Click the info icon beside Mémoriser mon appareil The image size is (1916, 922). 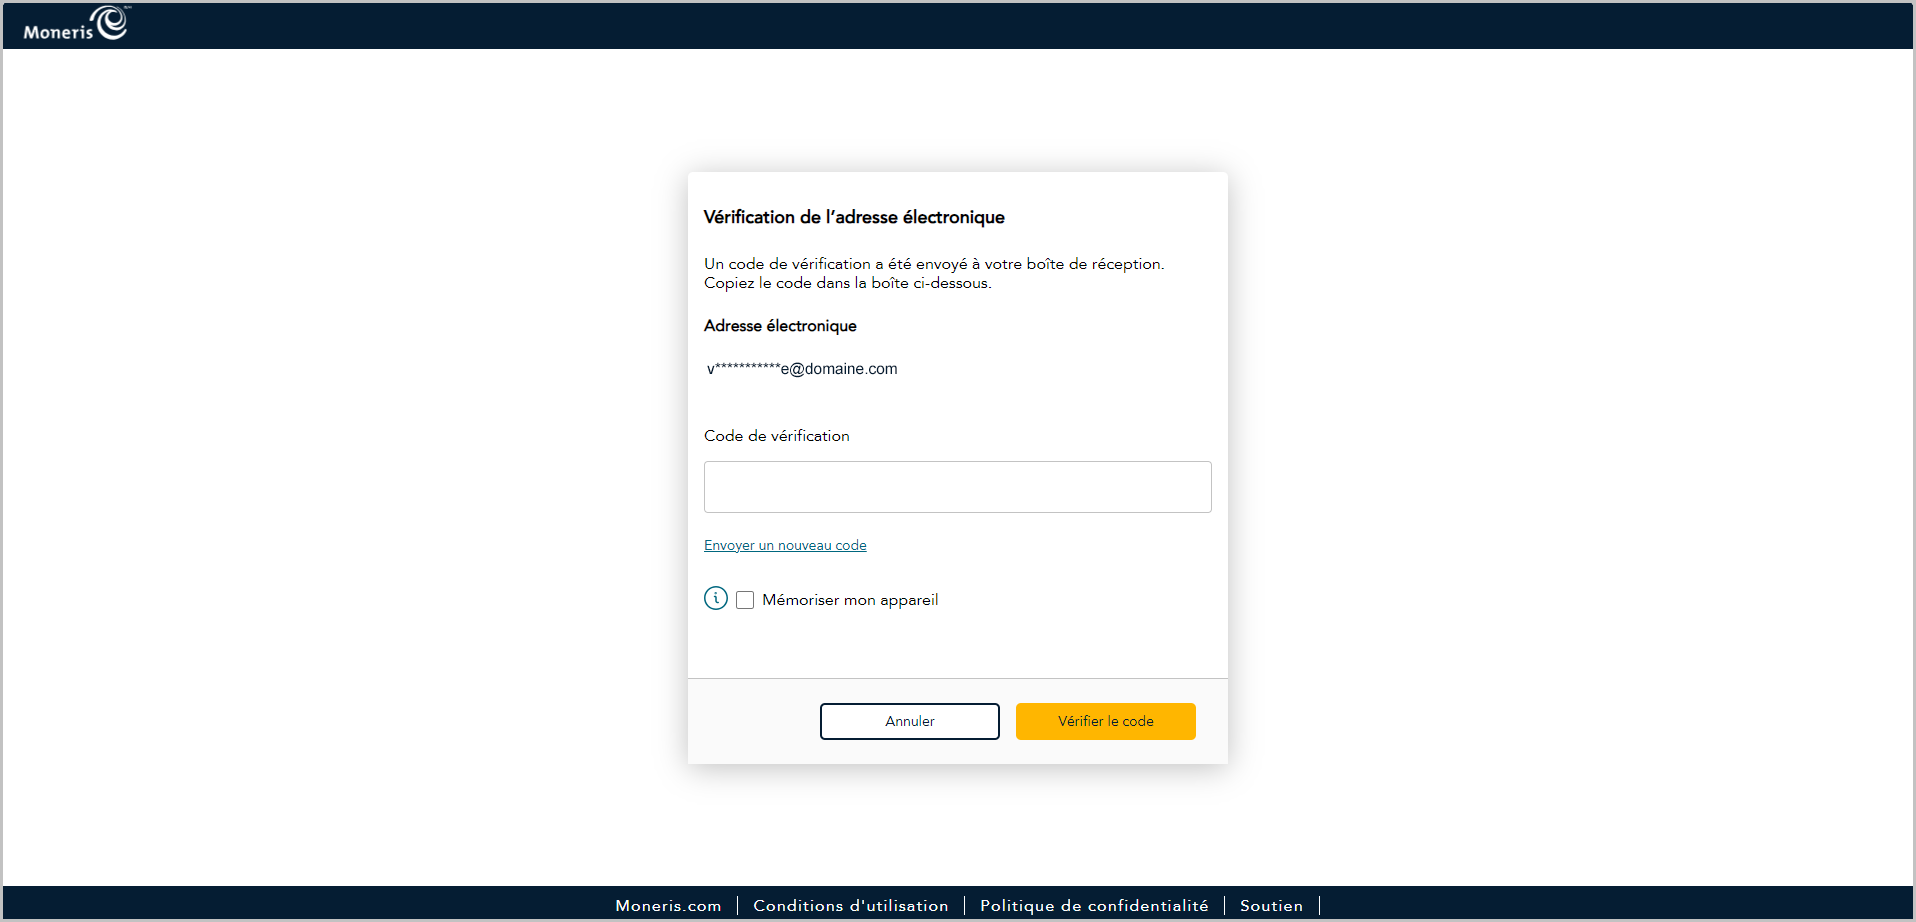716,598
